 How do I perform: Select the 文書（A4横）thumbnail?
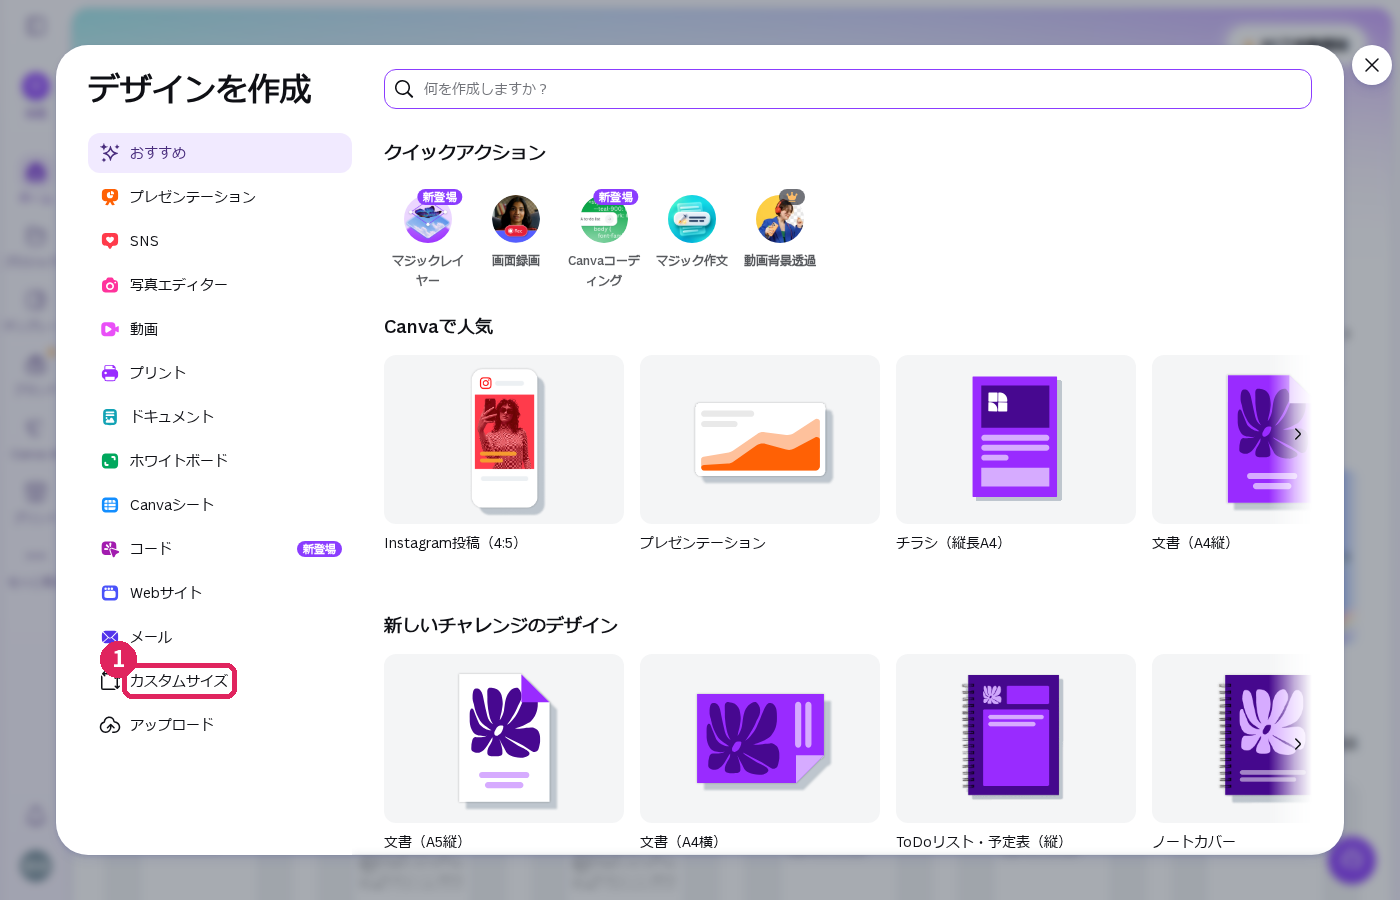[760, 738]
